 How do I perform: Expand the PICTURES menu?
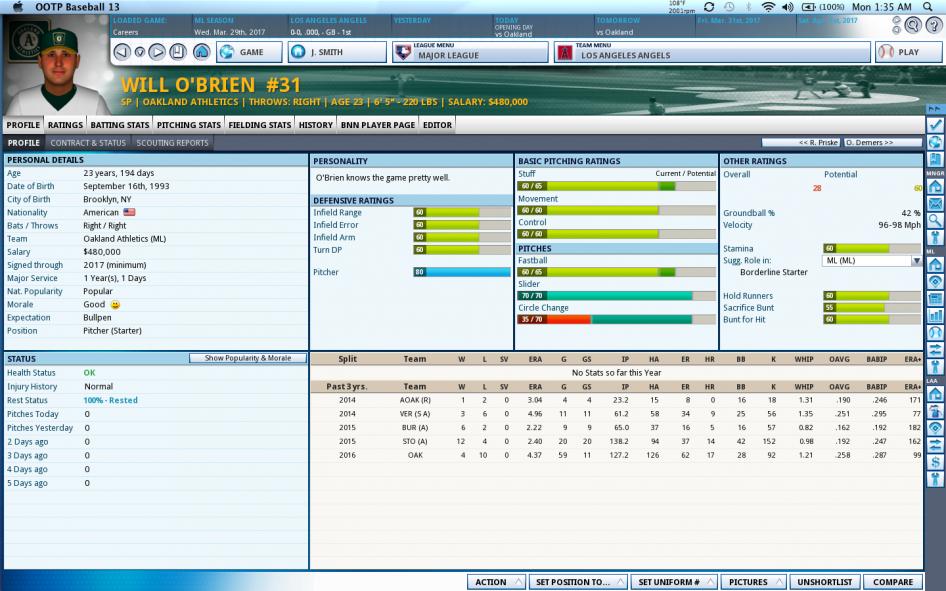[x=754, y=582]
